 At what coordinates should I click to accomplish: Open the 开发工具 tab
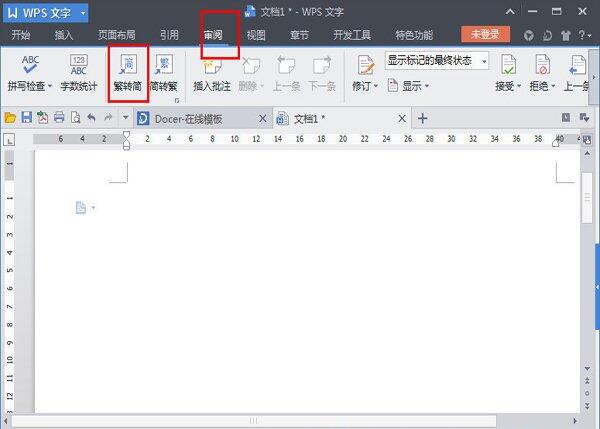352,35
